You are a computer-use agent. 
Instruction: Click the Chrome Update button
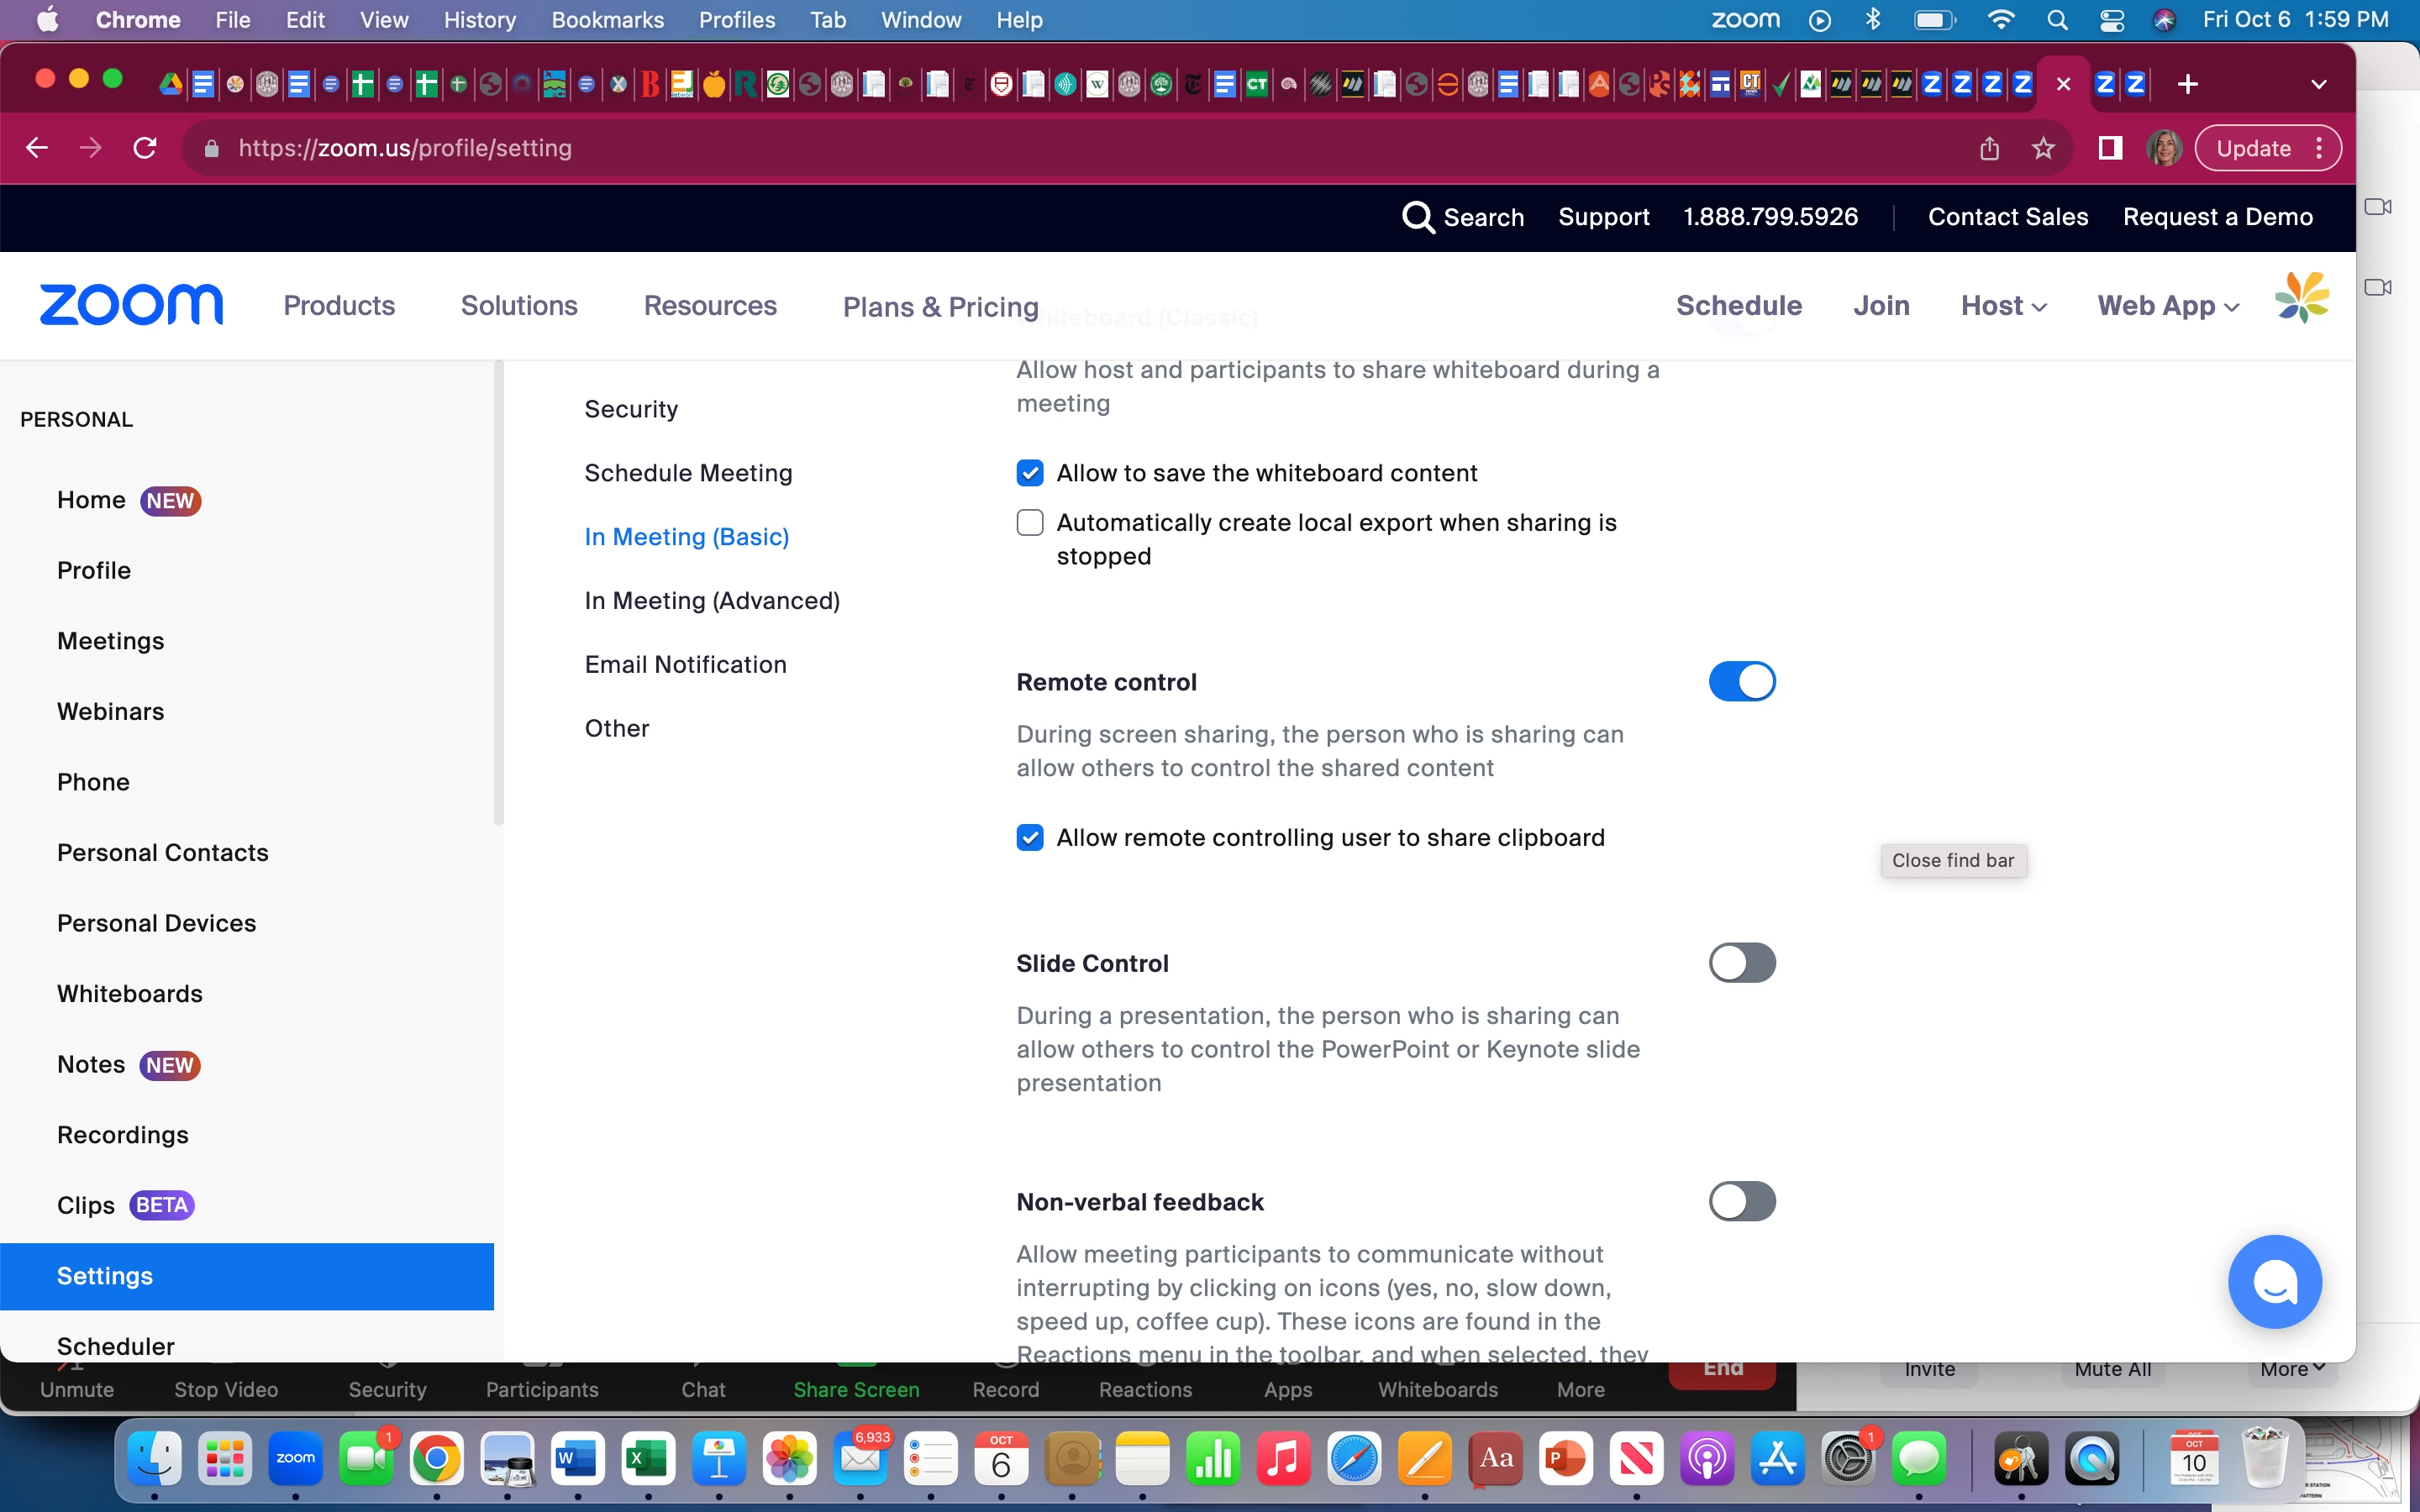point(2253,149)
